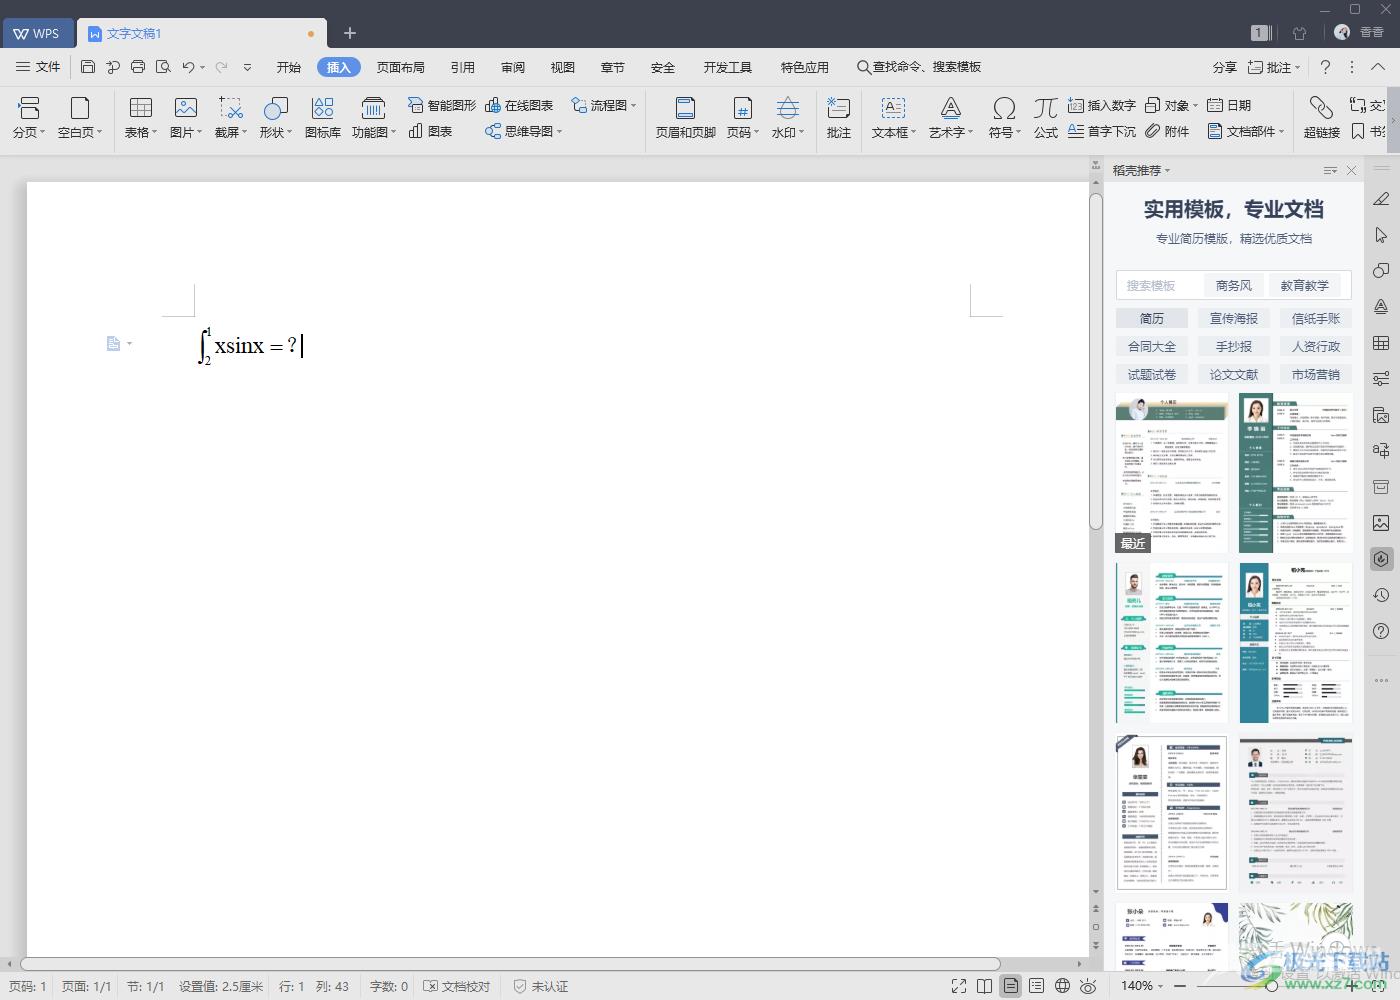
Task: Open the command search box (查找命令)
Action: (919, 67)
